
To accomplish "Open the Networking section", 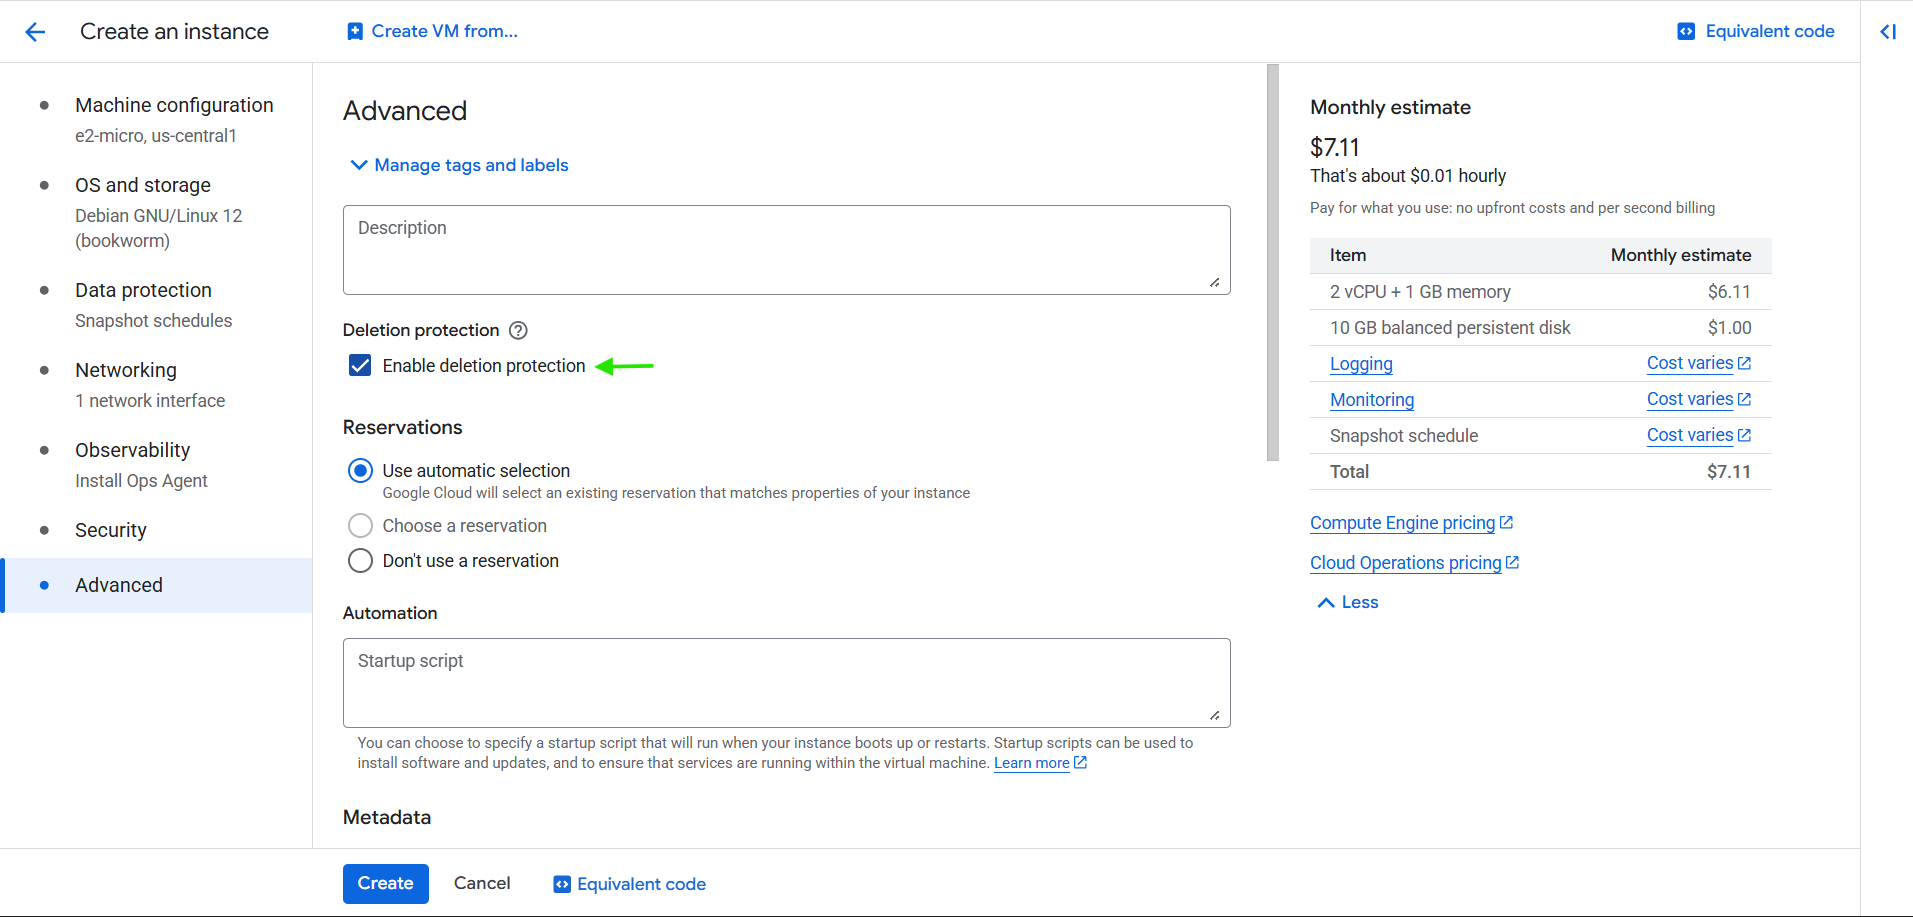I will click(126, 371).
